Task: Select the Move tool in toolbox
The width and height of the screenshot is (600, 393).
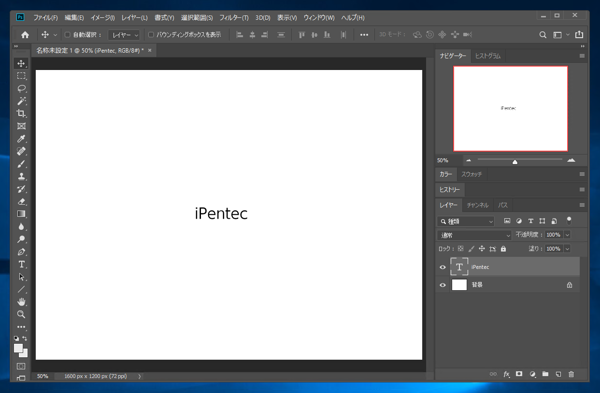Action: (x=21, y=64)
